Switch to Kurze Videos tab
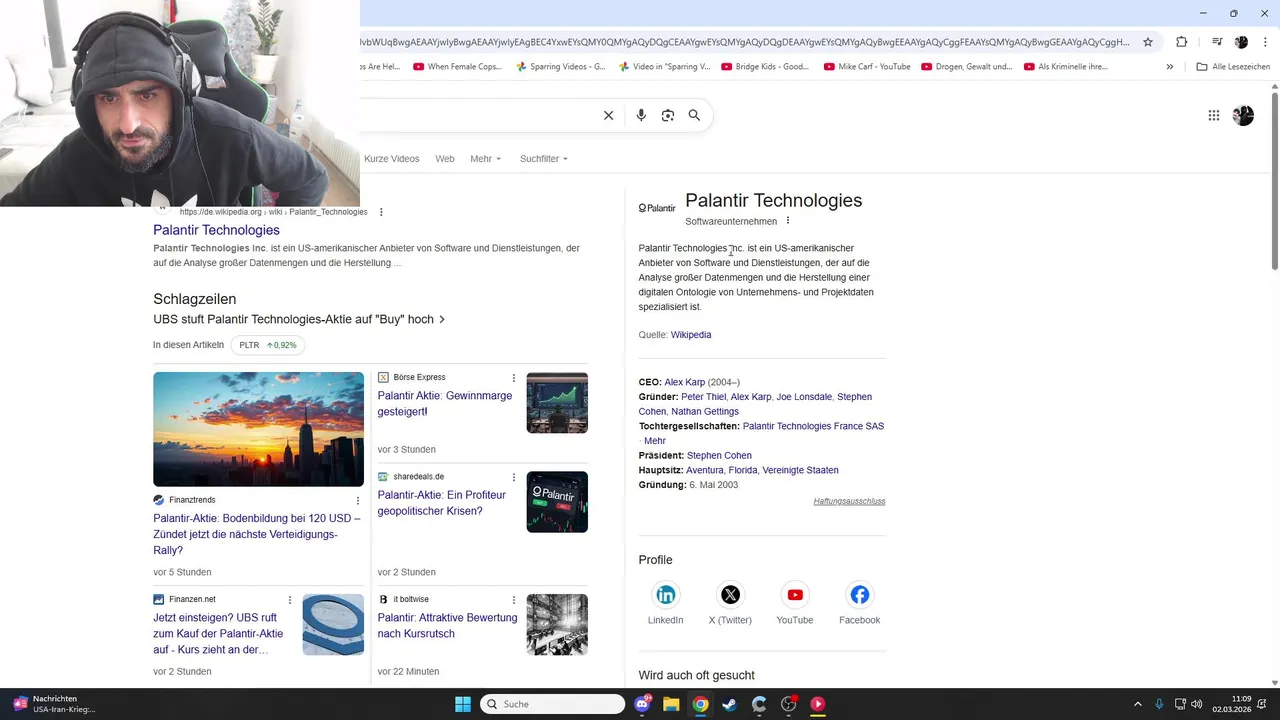The height and width of the screenshot is (720, 1280). (x=392, y=159)
